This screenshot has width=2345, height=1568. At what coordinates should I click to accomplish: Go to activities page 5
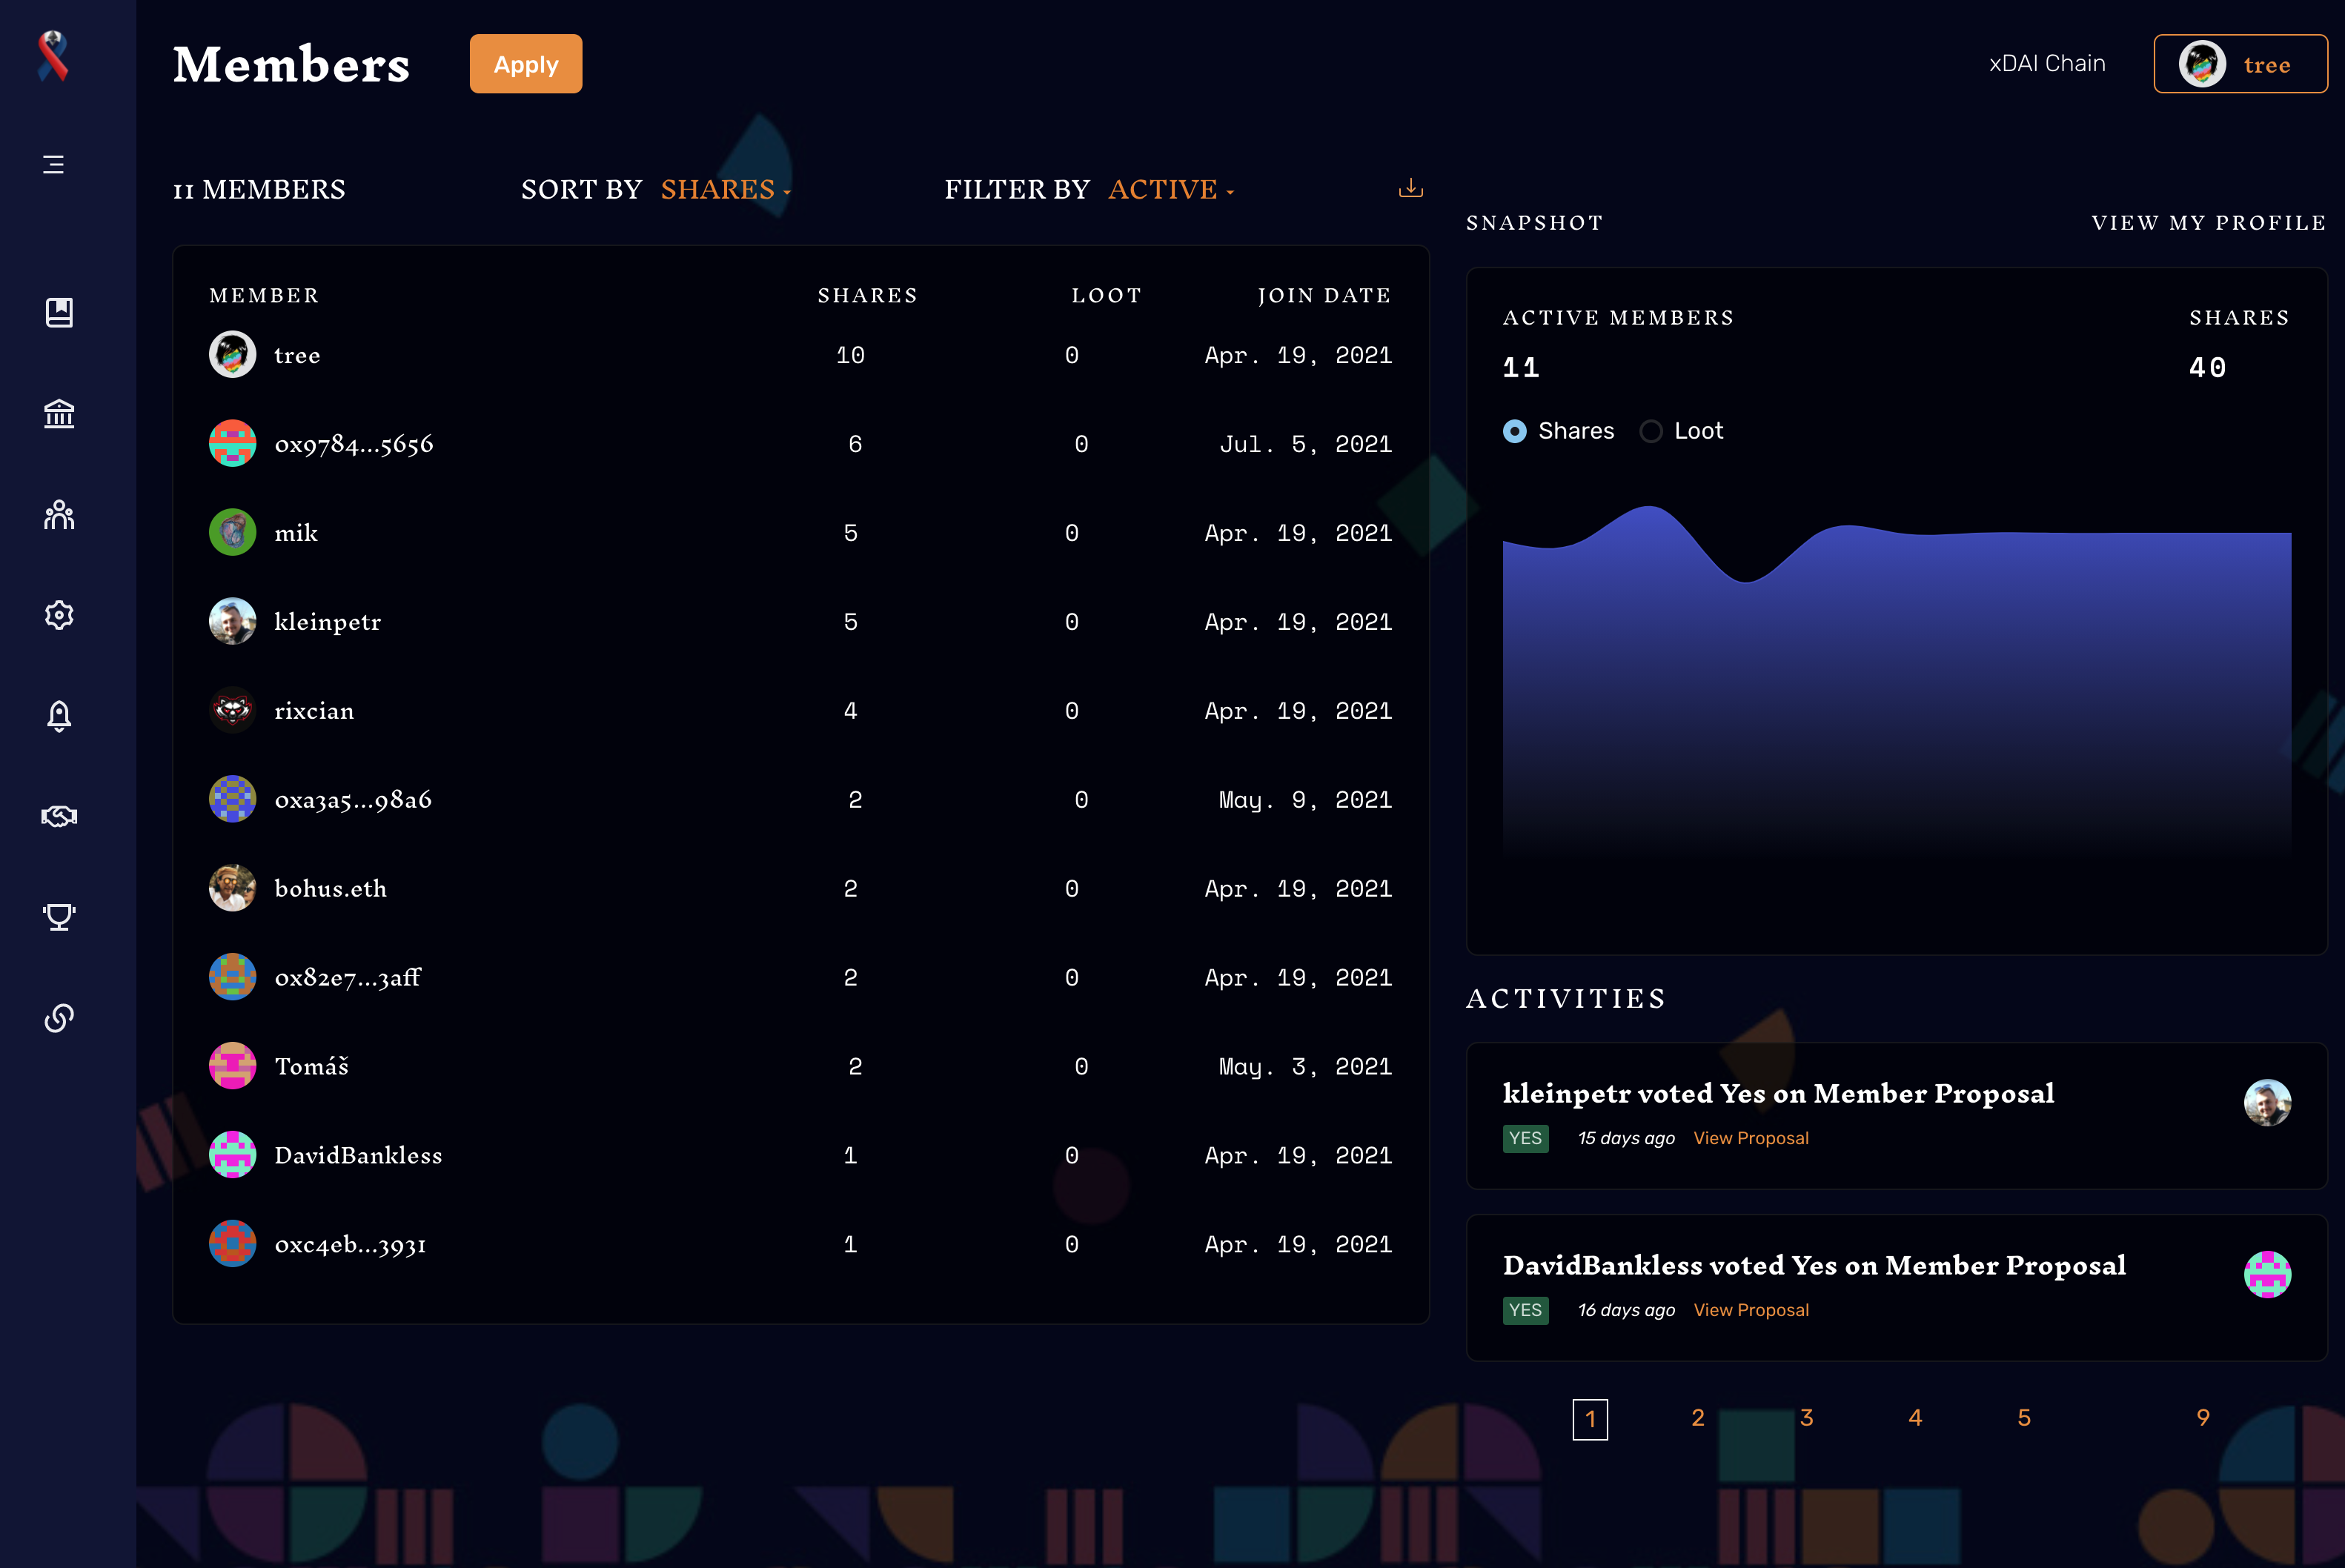click(x=2024, y=1418)
